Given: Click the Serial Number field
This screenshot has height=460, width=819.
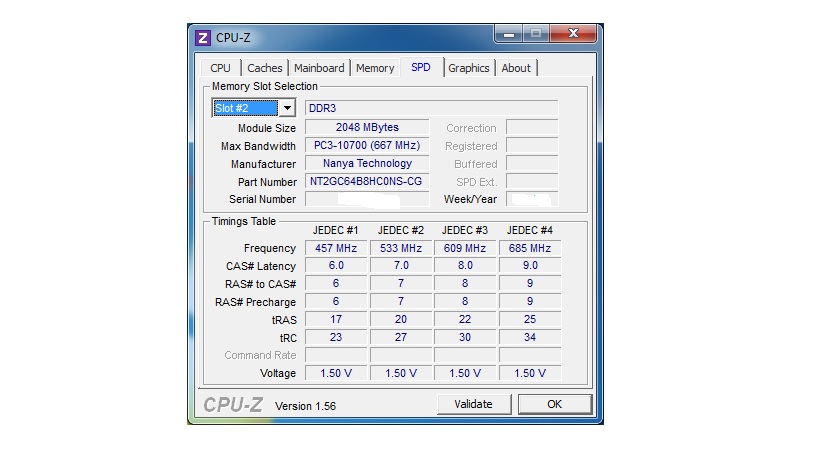Looking at the screenshot, I should (367, 199).
